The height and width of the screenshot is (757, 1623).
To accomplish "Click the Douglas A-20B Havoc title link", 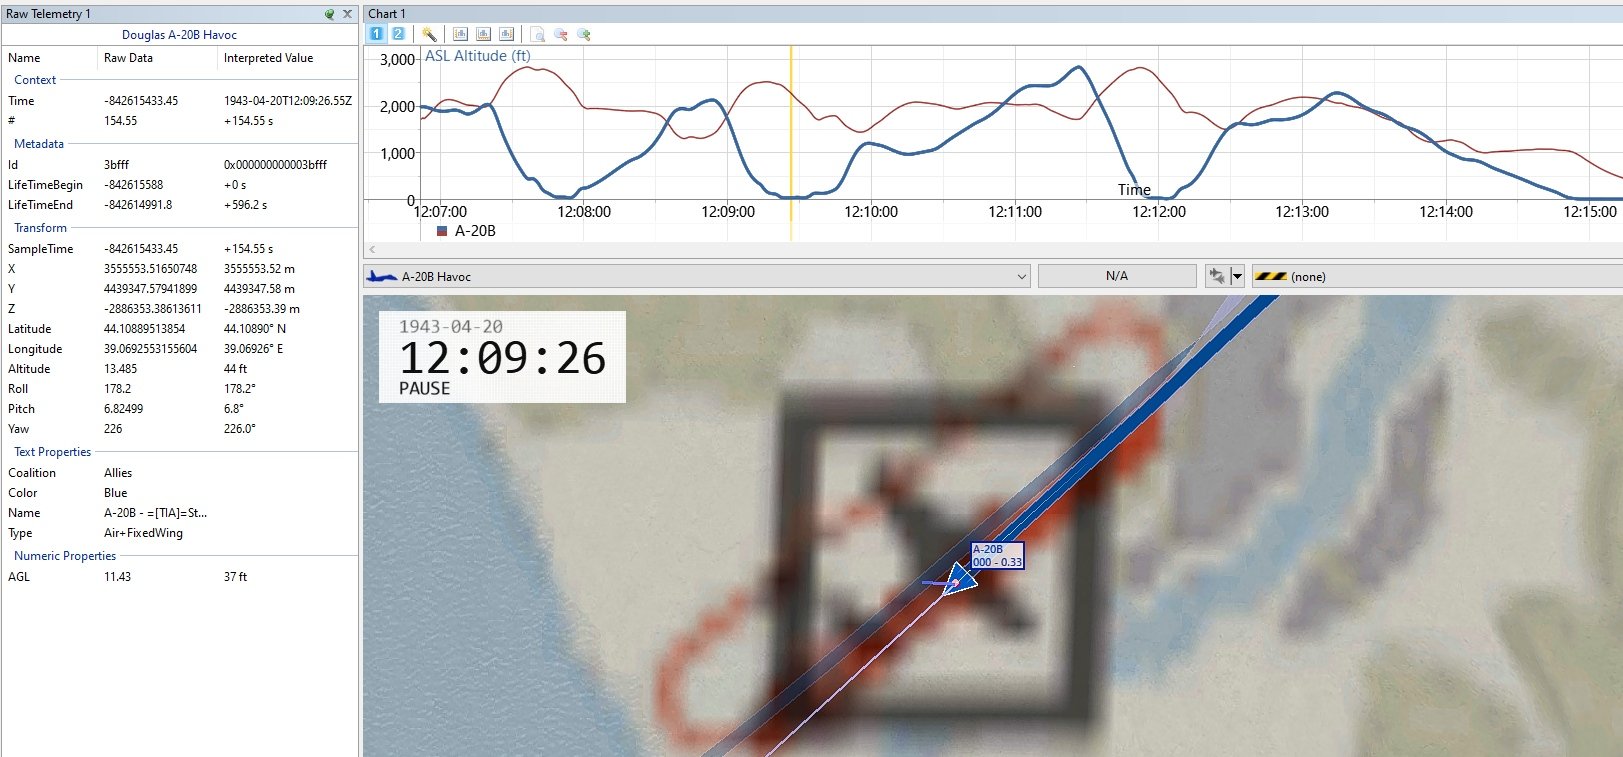I will 179,35.
